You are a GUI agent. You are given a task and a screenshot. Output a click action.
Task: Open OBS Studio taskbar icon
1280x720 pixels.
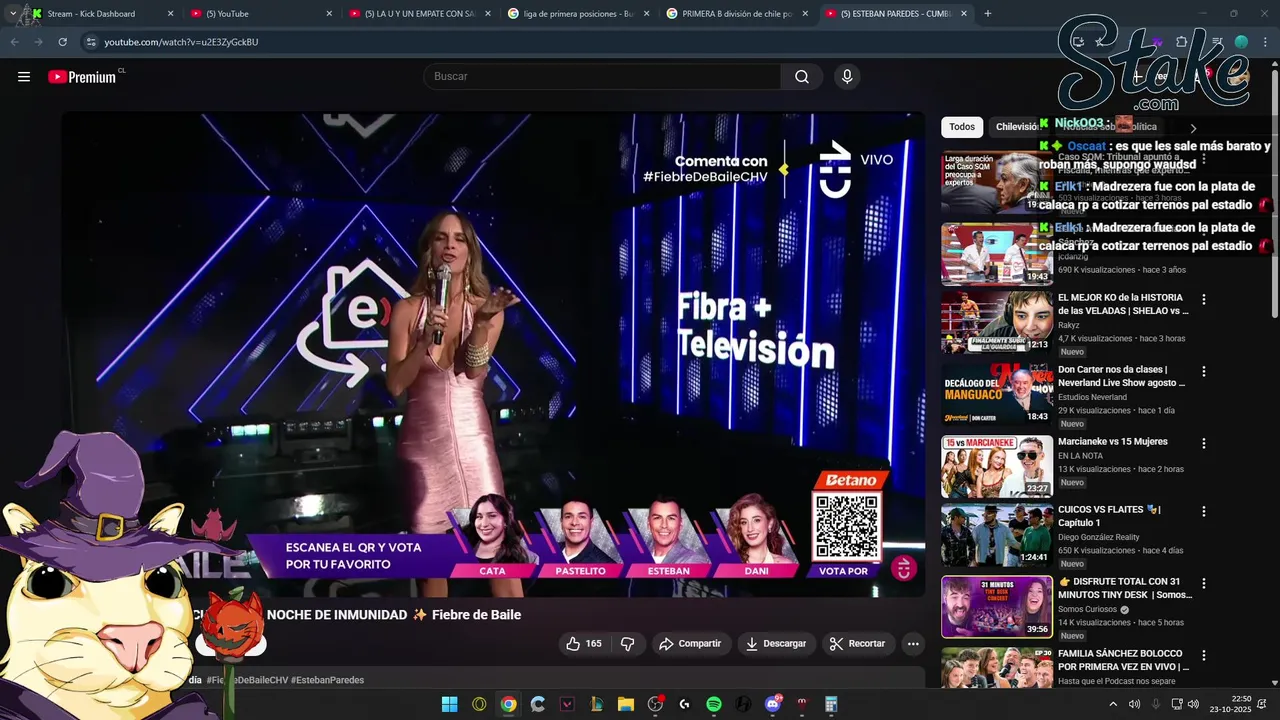click(655, 704)
